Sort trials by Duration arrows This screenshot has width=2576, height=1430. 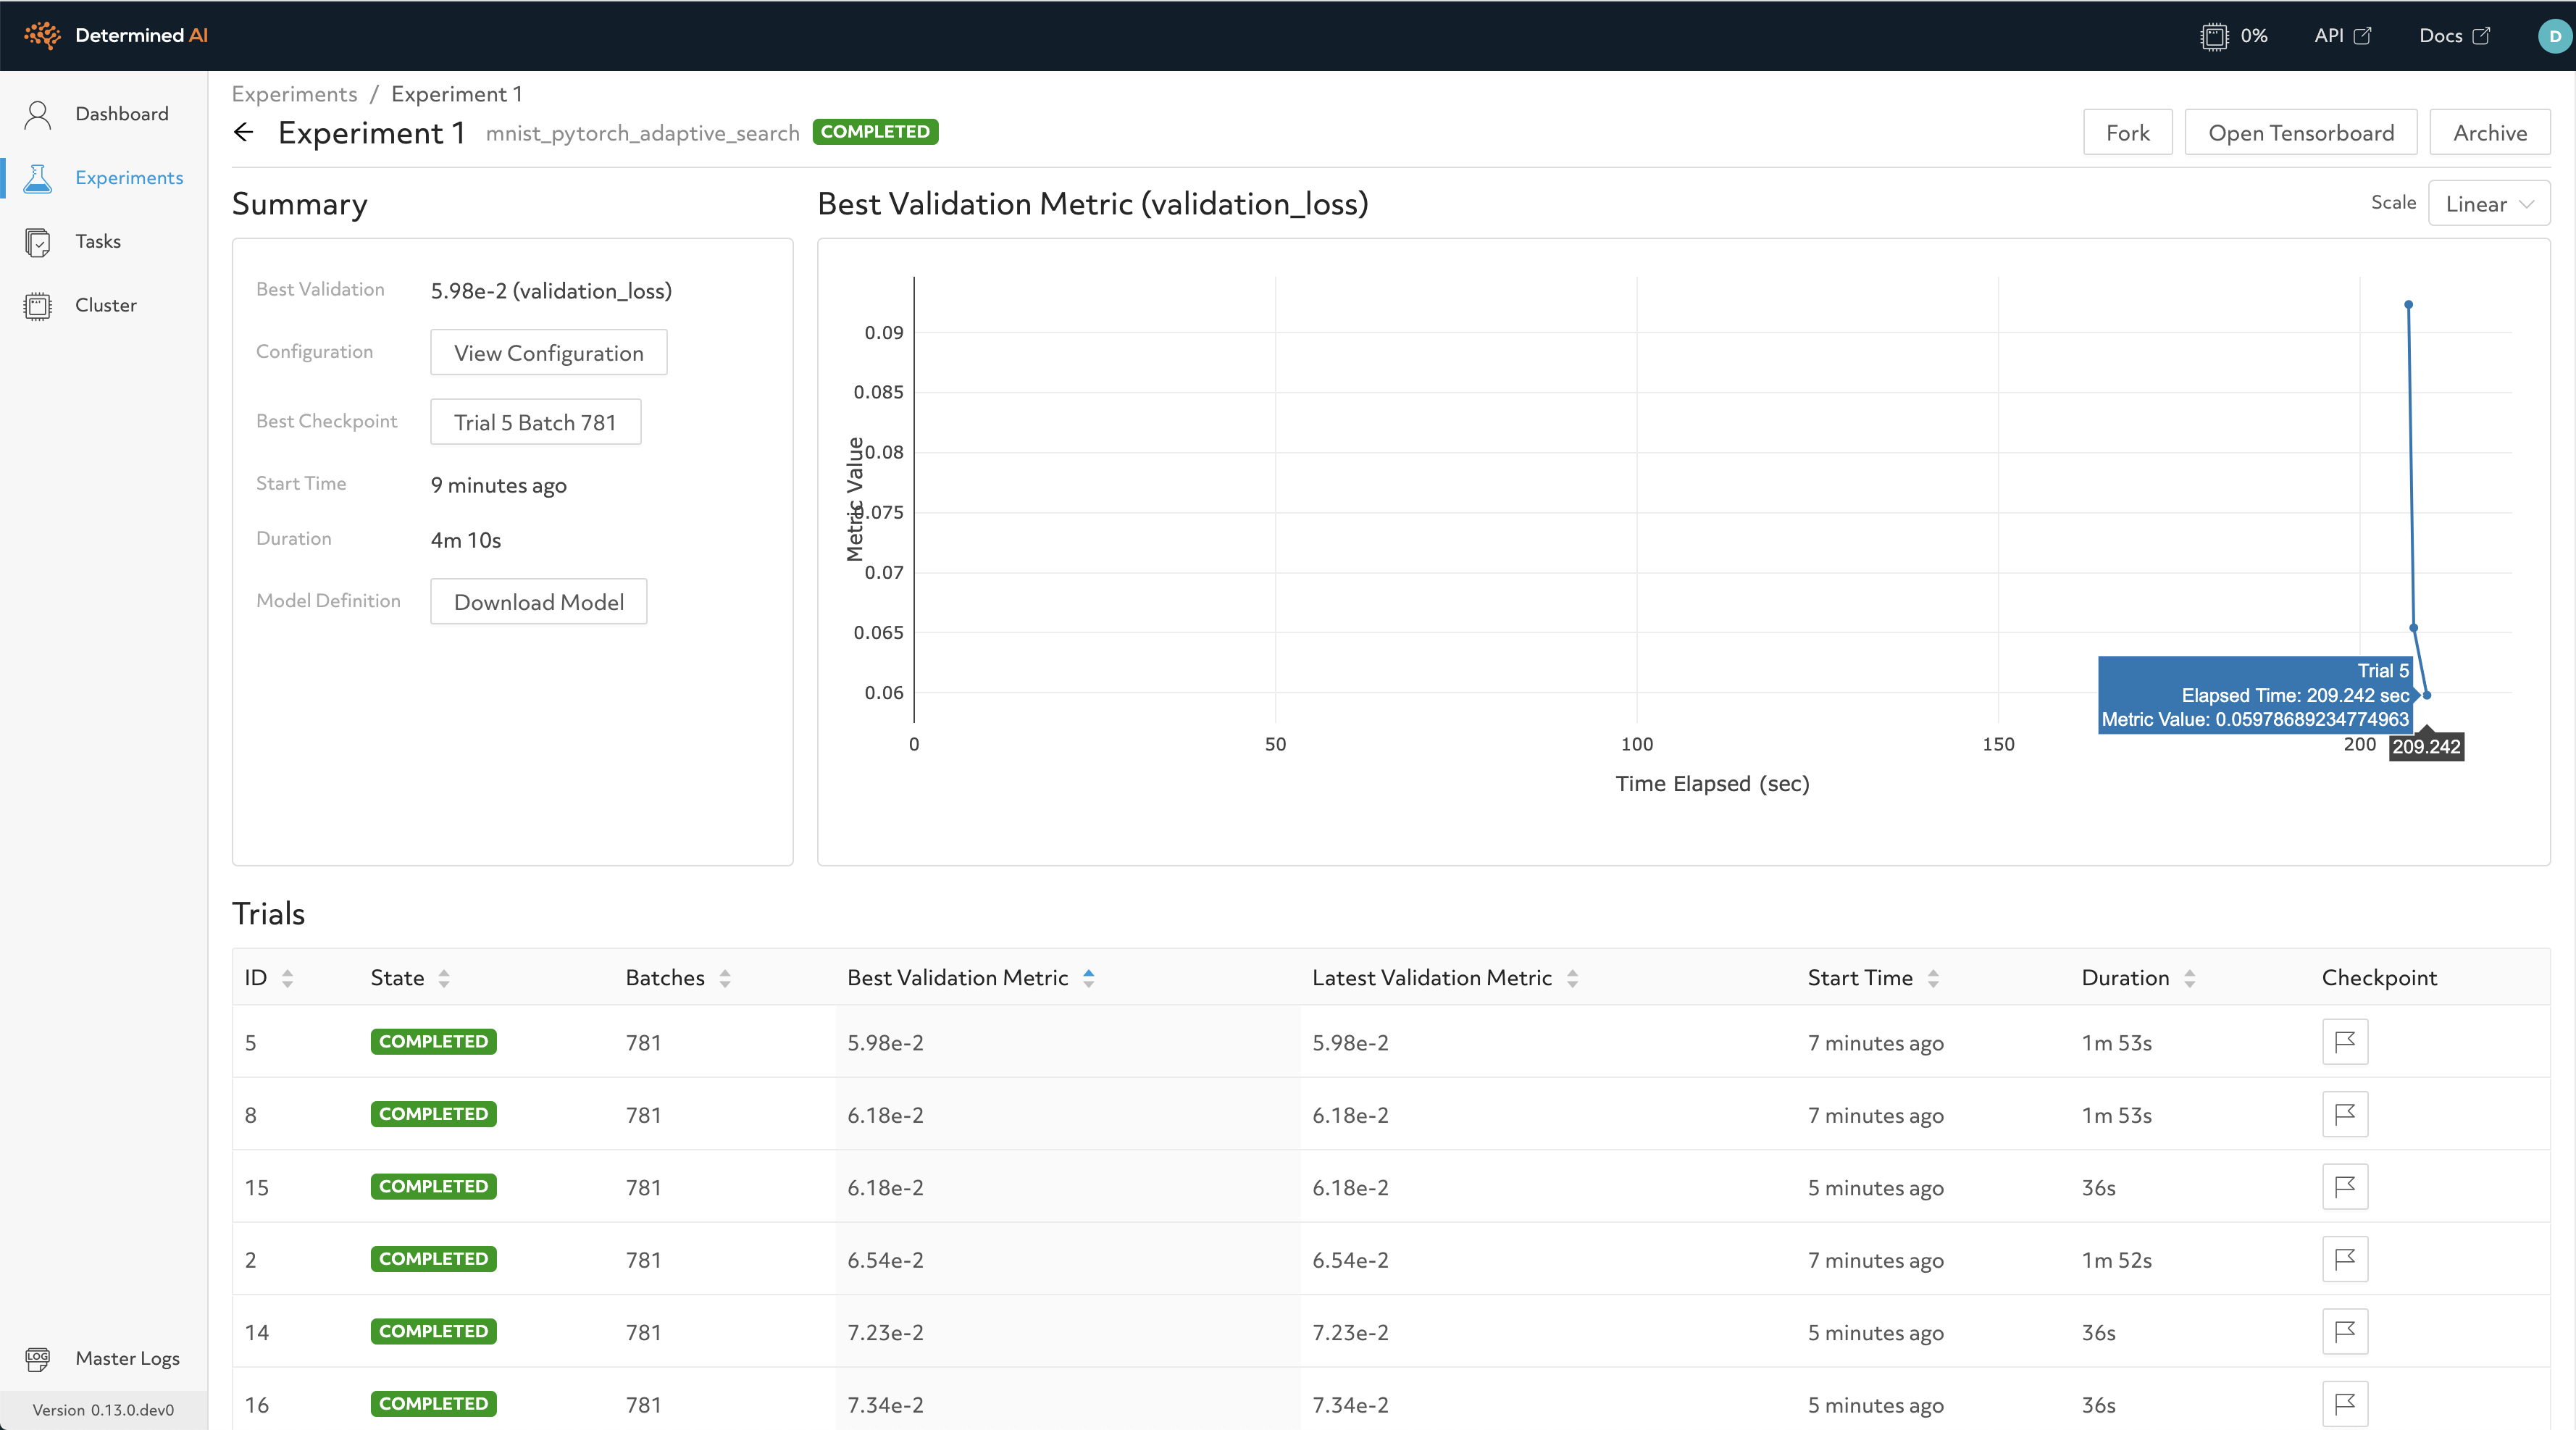click(x=2190, y=978)
